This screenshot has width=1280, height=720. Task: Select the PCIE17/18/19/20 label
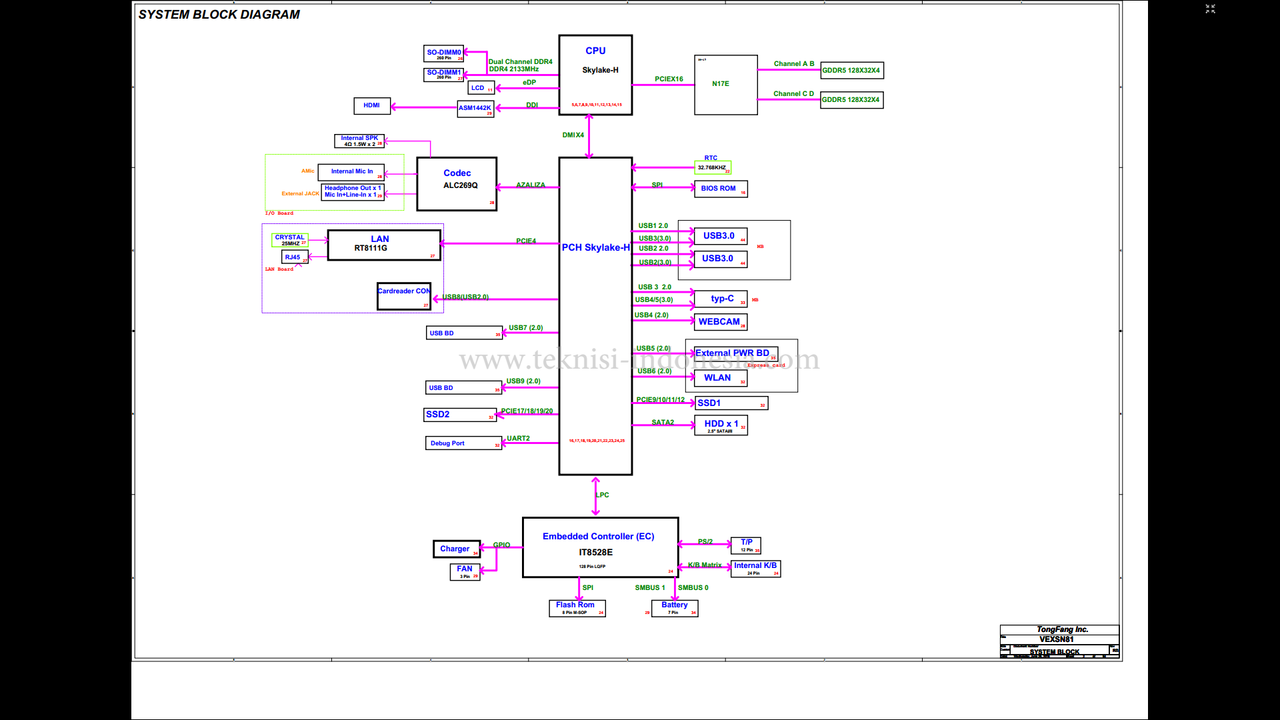527,411
